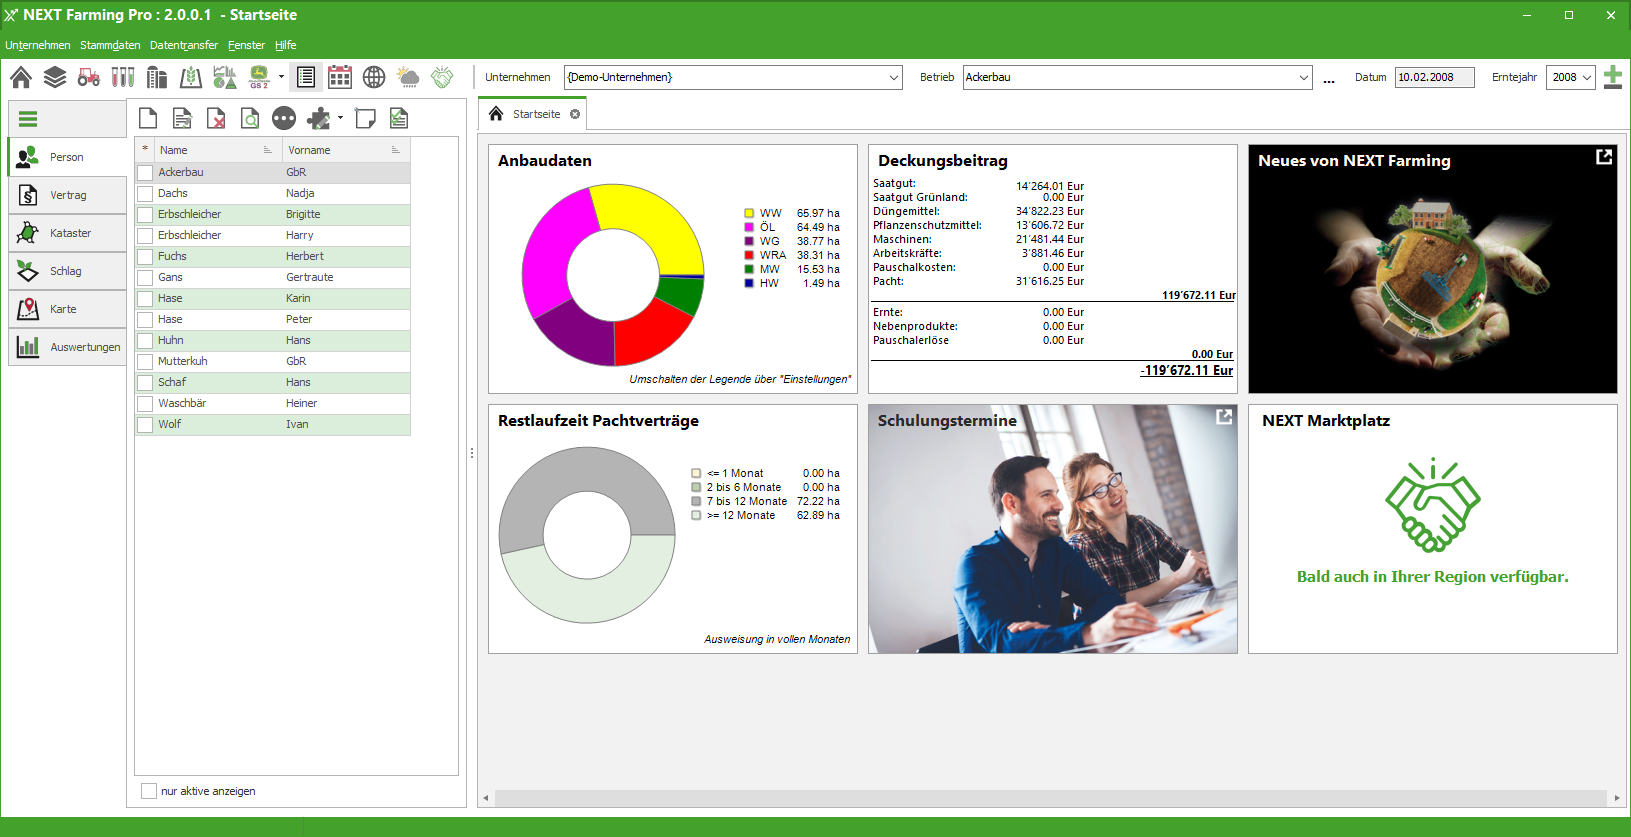Open the Betrieb Ackerbau dropdown

[1303, 78]
